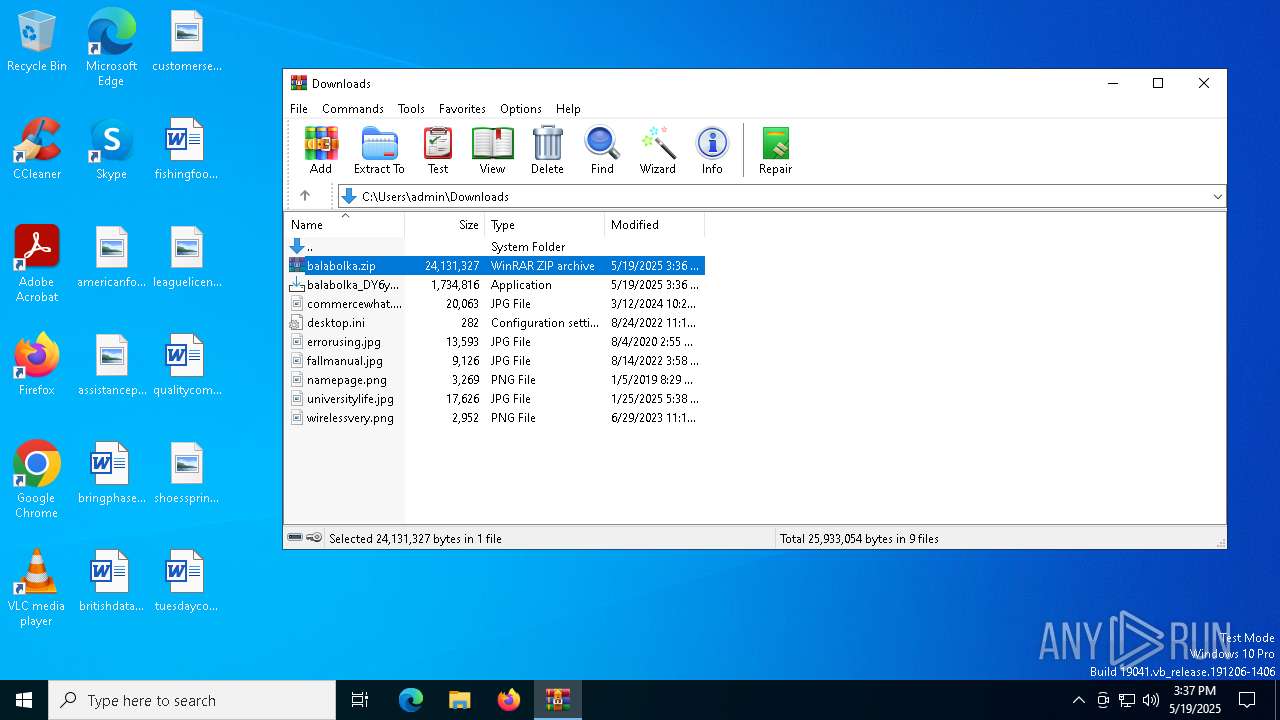Viewport: 1280px width, 720px height.
Task: Open the Microsoft Edge desktop shortcut
Action: click(x=111, y=47)
